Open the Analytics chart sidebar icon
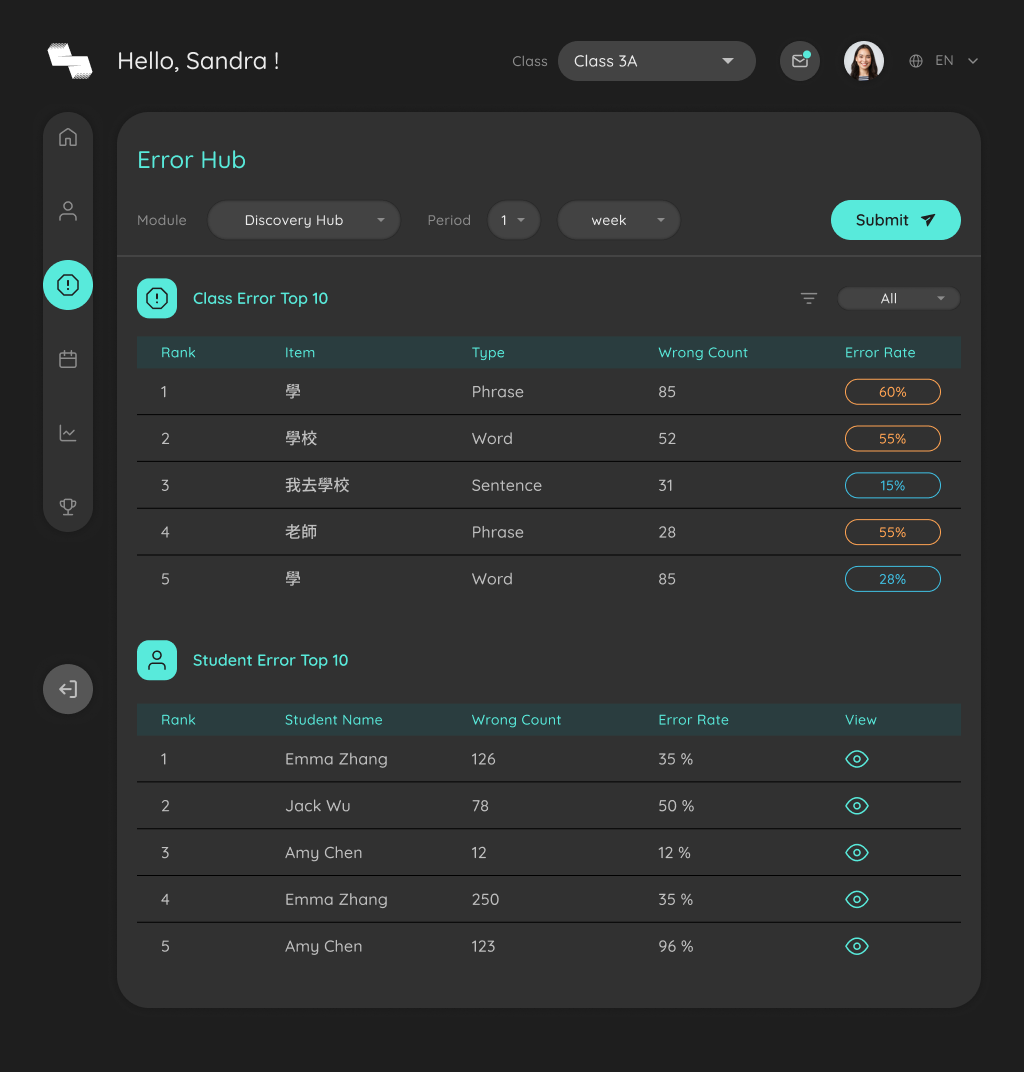This screenshot has width=1024, height=1072. (x=68, y=433)
